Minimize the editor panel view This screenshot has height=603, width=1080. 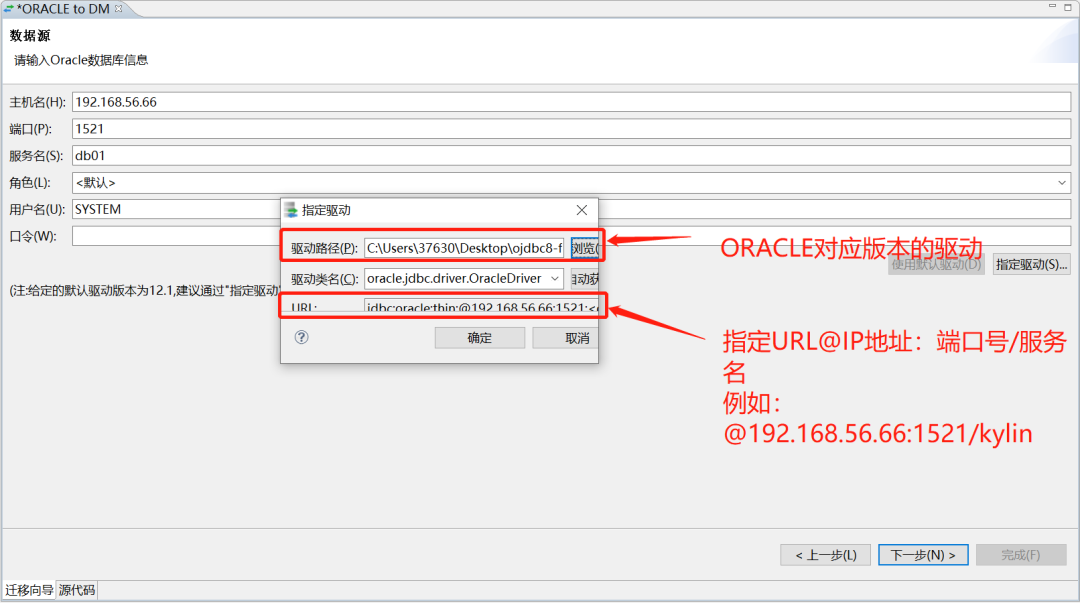point(1052,6)
